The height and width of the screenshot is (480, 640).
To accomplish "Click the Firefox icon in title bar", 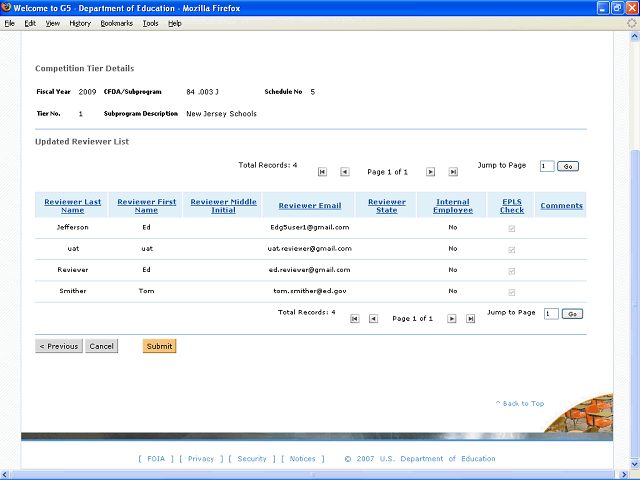I will 6,7.
